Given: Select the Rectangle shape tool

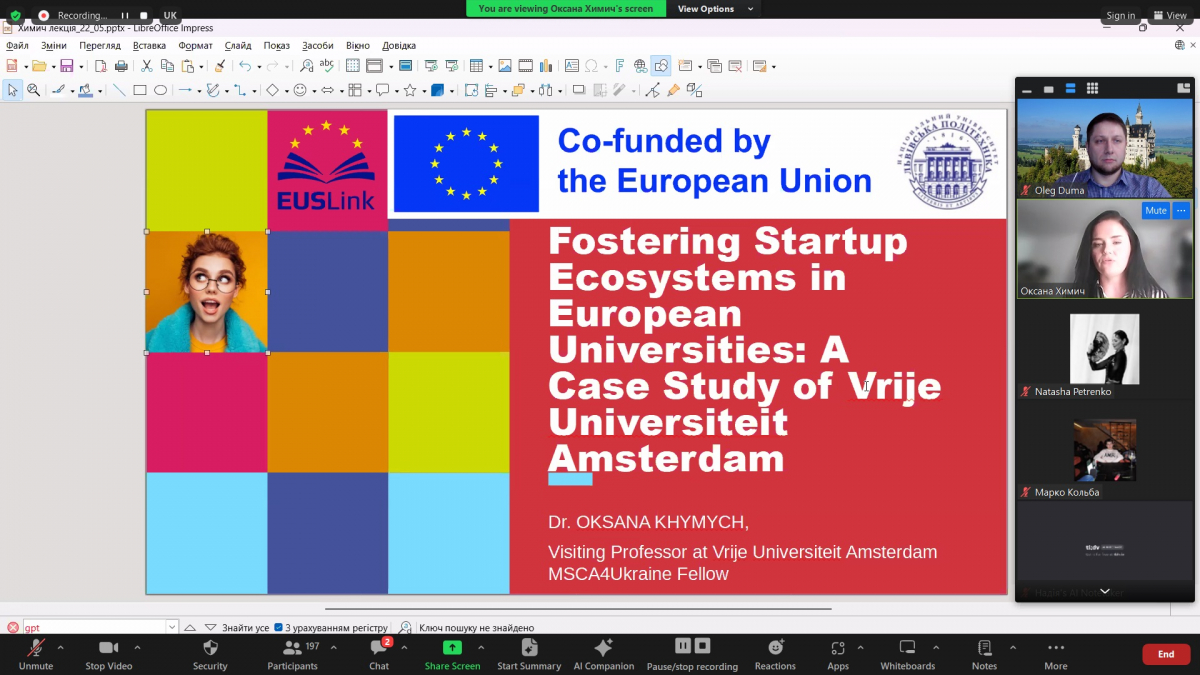Looking at the screenshot, I should [x=140, y=90].
